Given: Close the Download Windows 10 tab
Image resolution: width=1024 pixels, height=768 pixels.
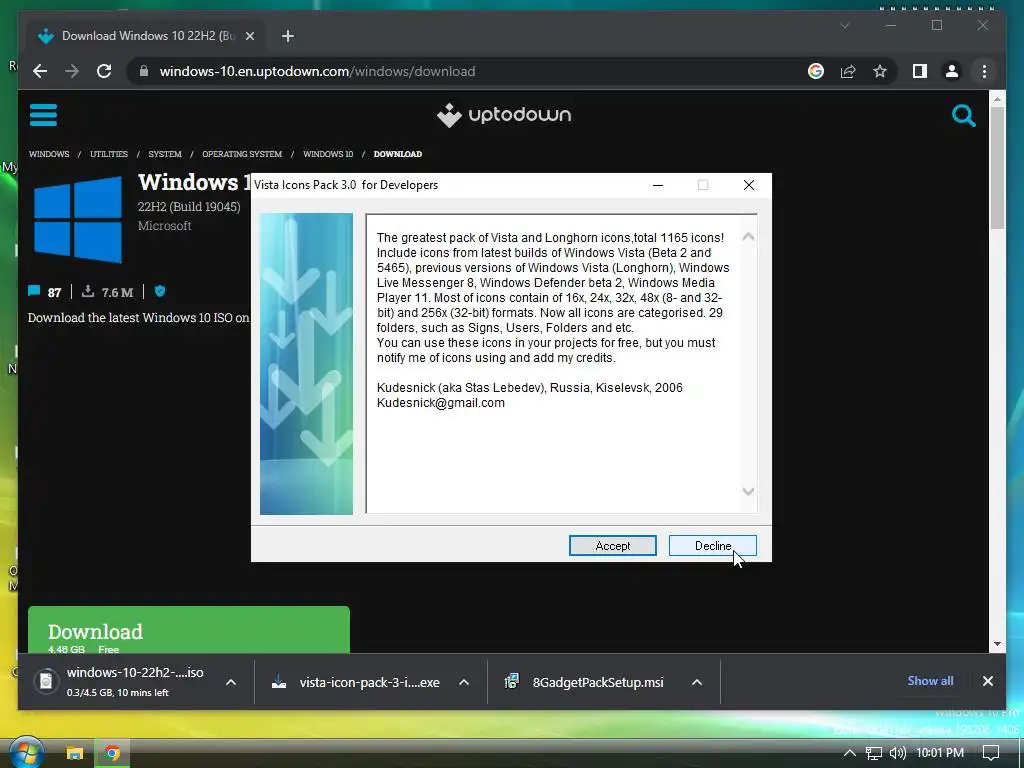Looking at the screenshot, I should pyautogui.click(x=249, y=36).
